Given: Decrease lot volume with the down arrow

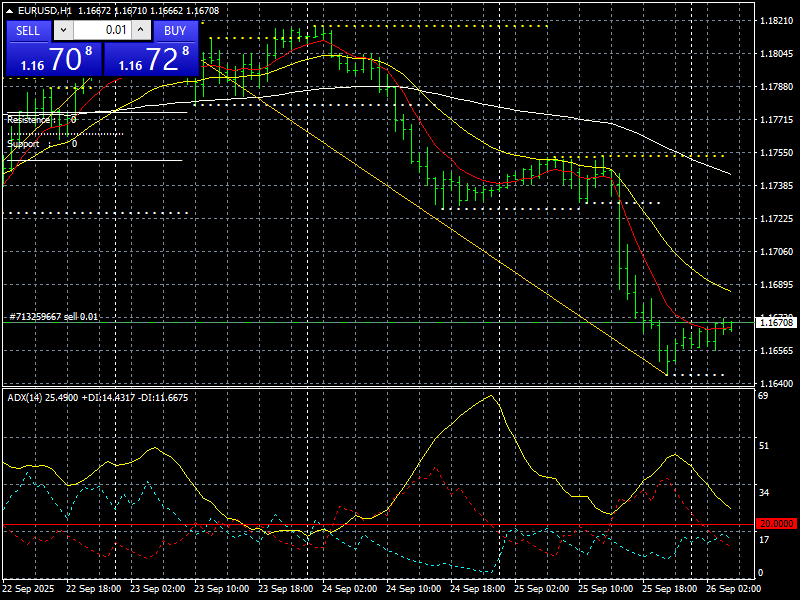Looking at the screenshot, I should 63,30.
